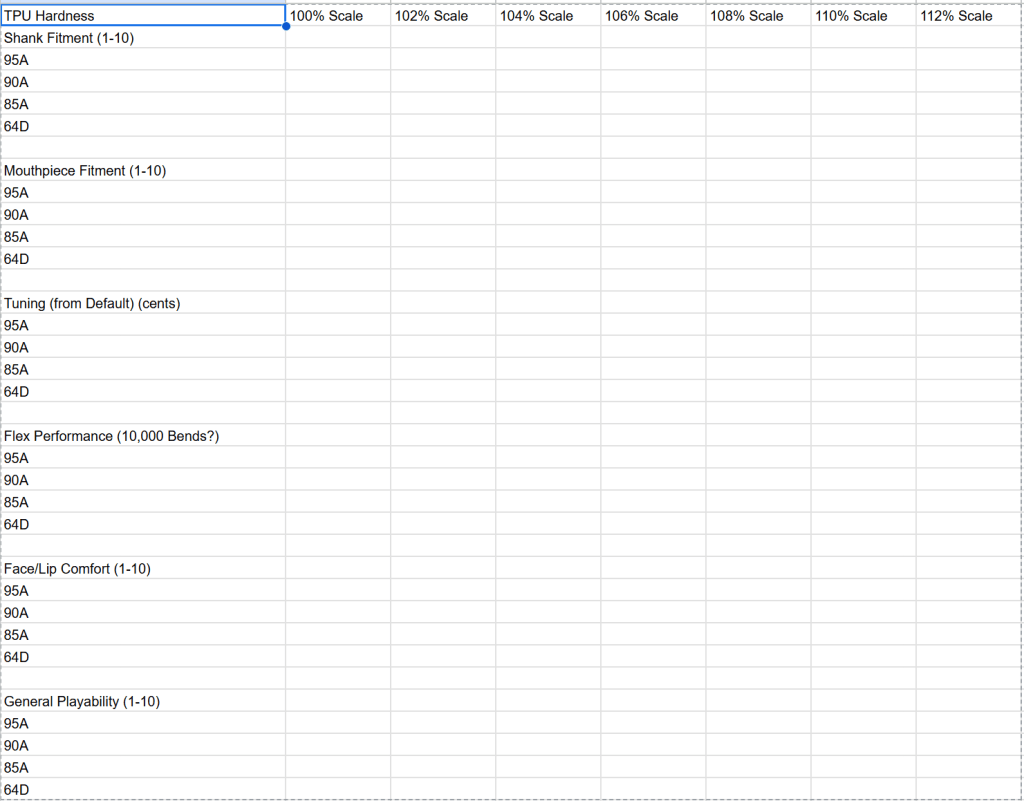The image size is (1024, 801).
Task: Select the Mouthpiece Fitment (1-10) label cell
Action: pyautogui.click(x=143, y=171)
